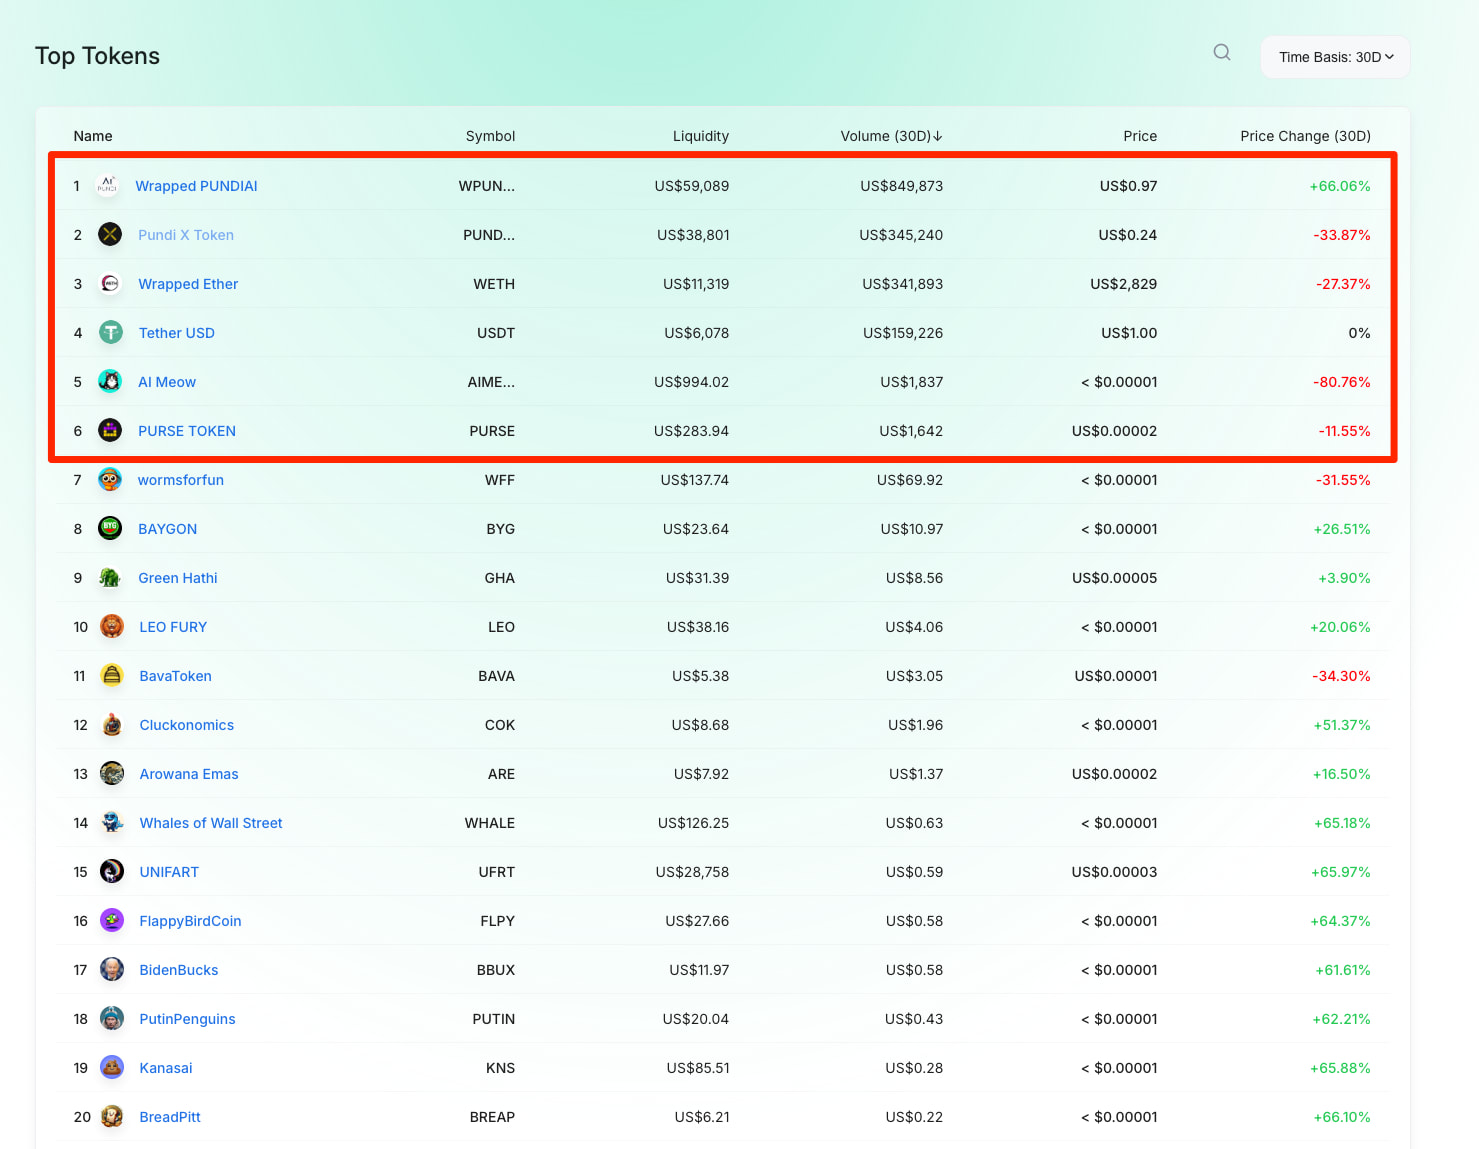Open the Time Basis 30D dropdown
The image size is (1479, 1149).
click(x=1335, y=57)
